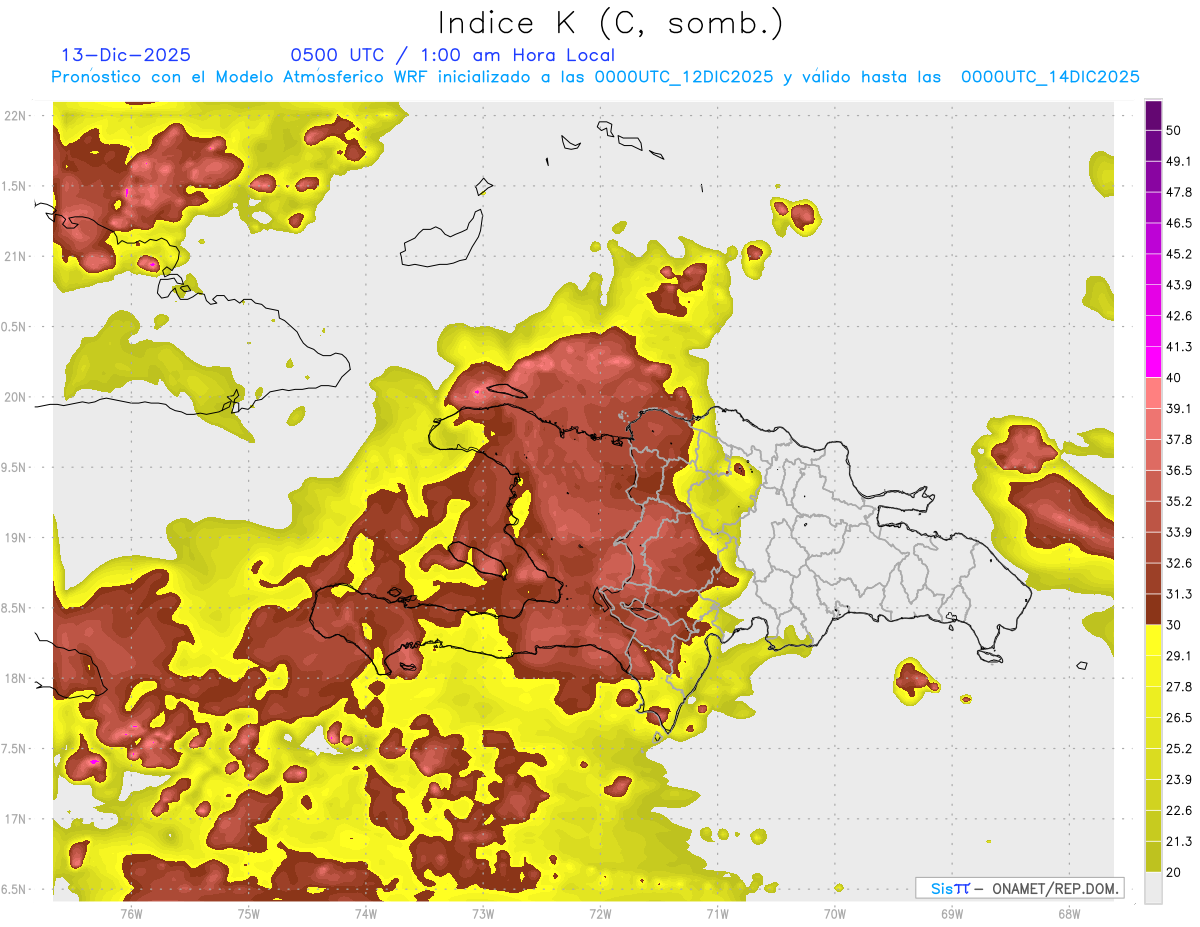The height and width of the screenshot is (927, 1200).
Task: Click the 17N latitude label
Action: pos(16,820)
